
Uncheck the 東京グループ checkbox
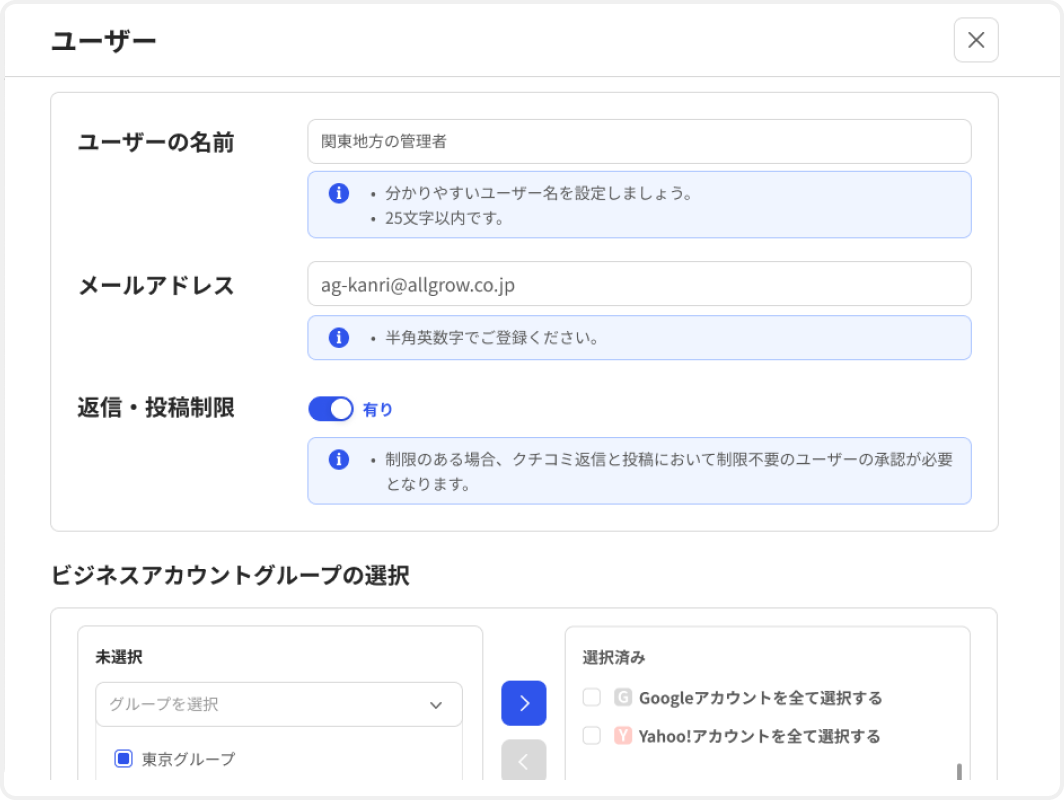[x=123, y=758]
